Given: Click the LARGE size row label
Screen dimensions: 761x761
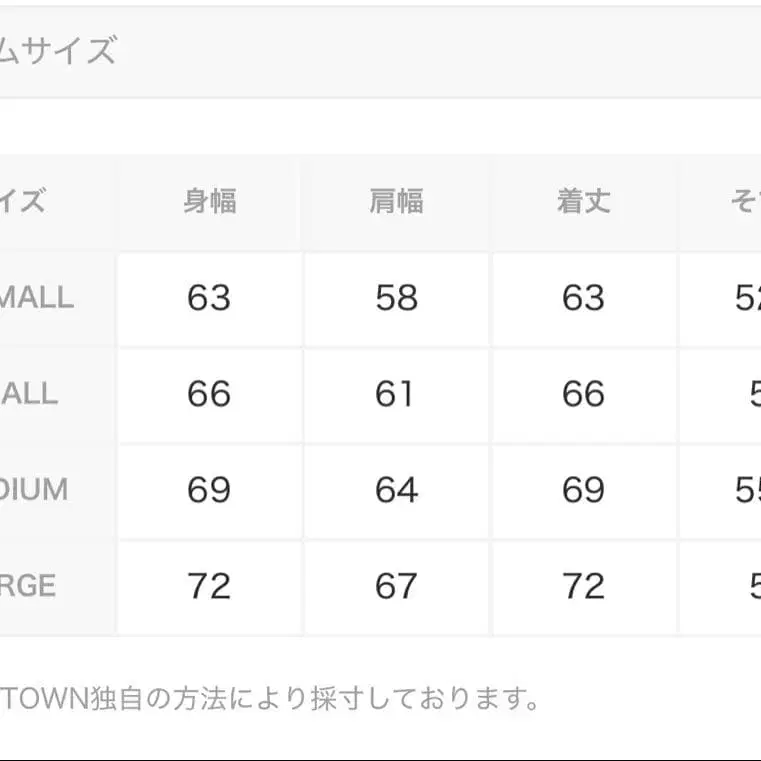Looking at the screenshot, I should point(28,586).
